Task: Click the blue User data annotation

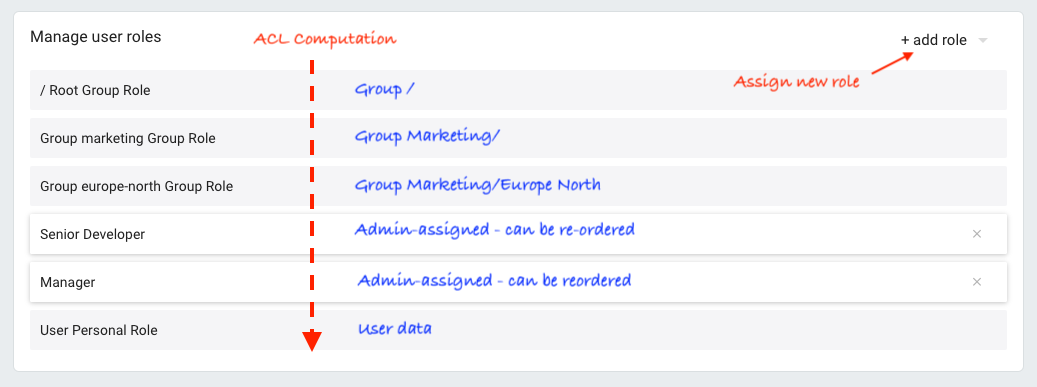Action: tap(395, 328)
